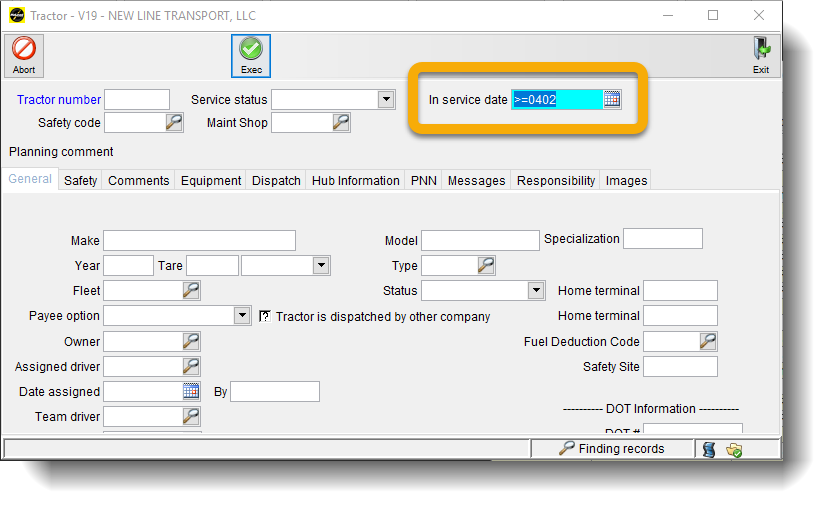This screenshot has height=513, width=835.
Task: Expand the dropdown next to Tare
Action: tap(321, 265)
